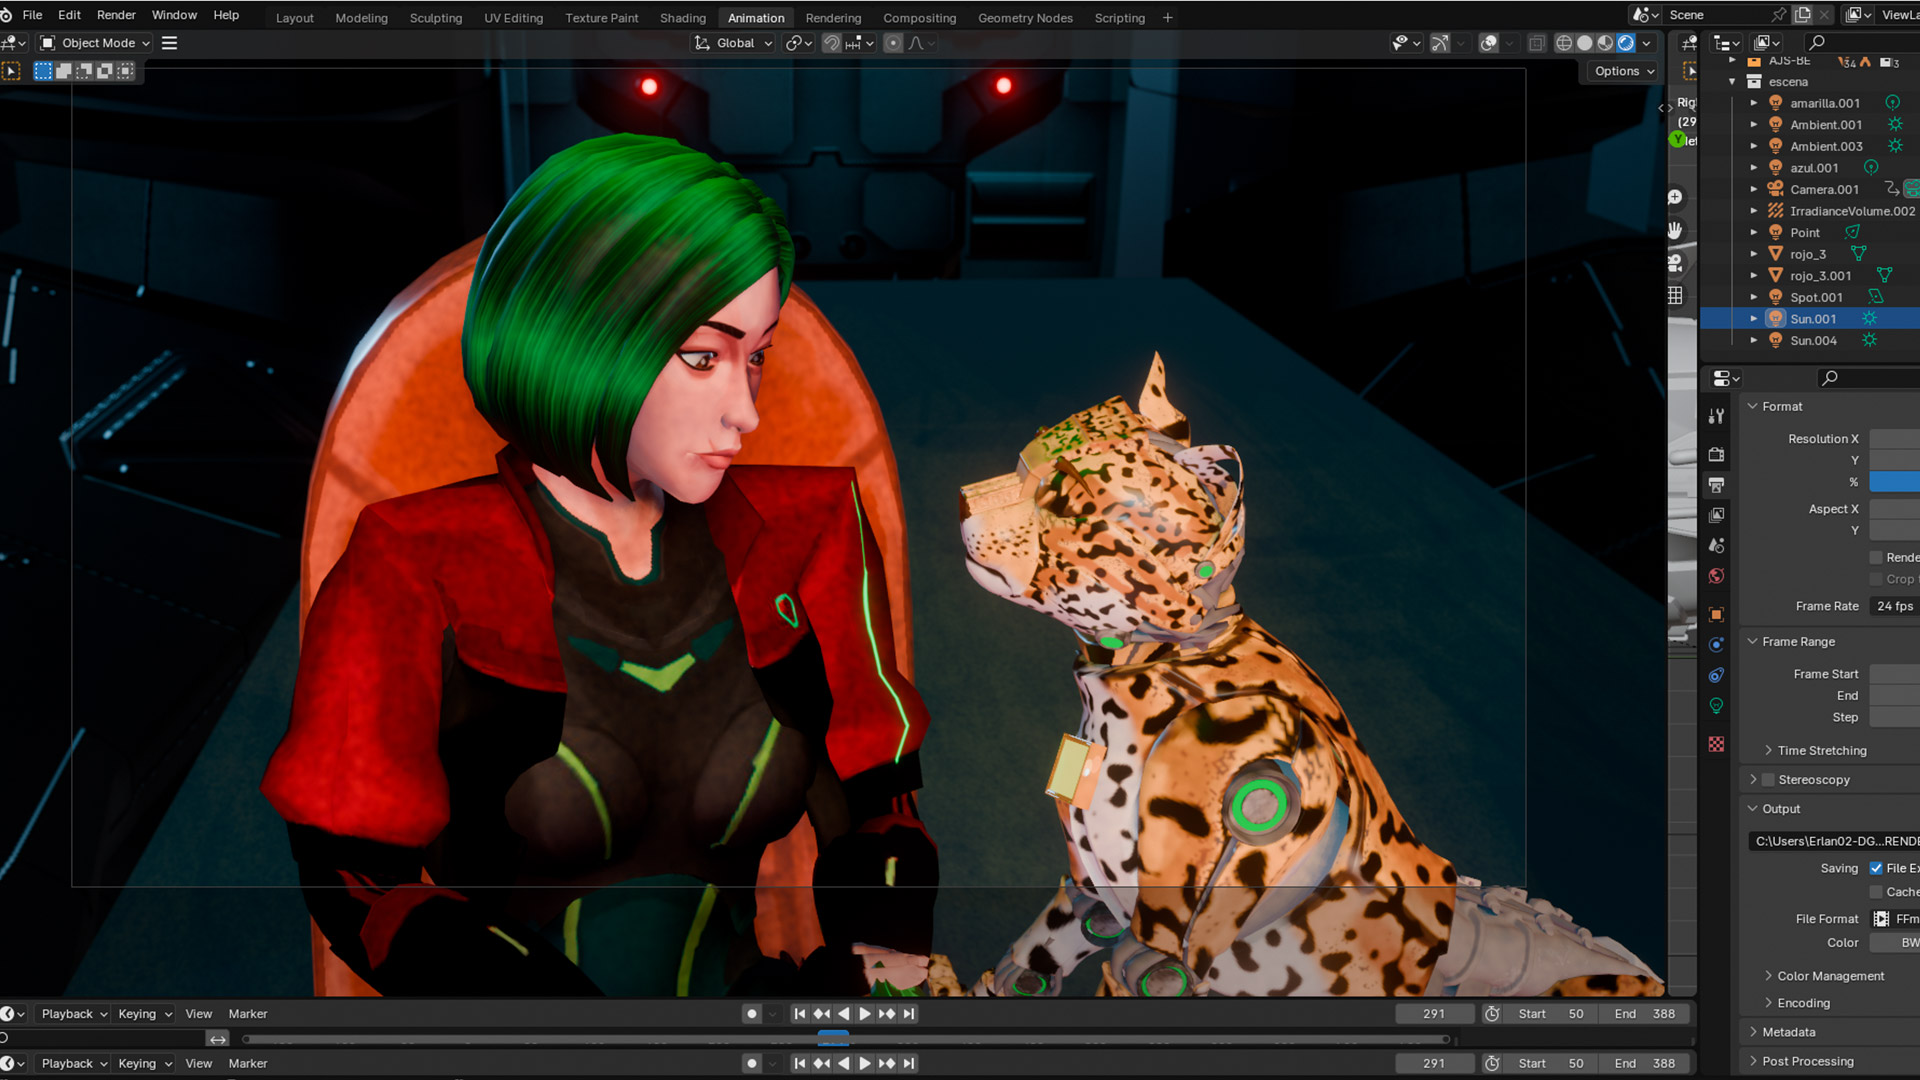1920x1080 pixels.
Task: Expand the Camera.001 outliner item
Action: (1753, 189)
